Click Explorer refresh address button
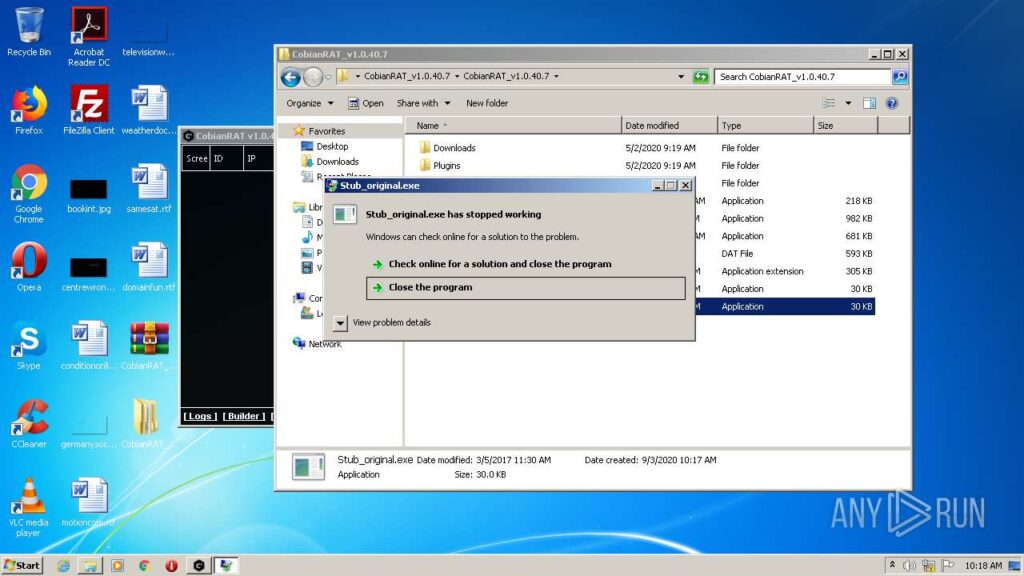 tap(701, 77)
